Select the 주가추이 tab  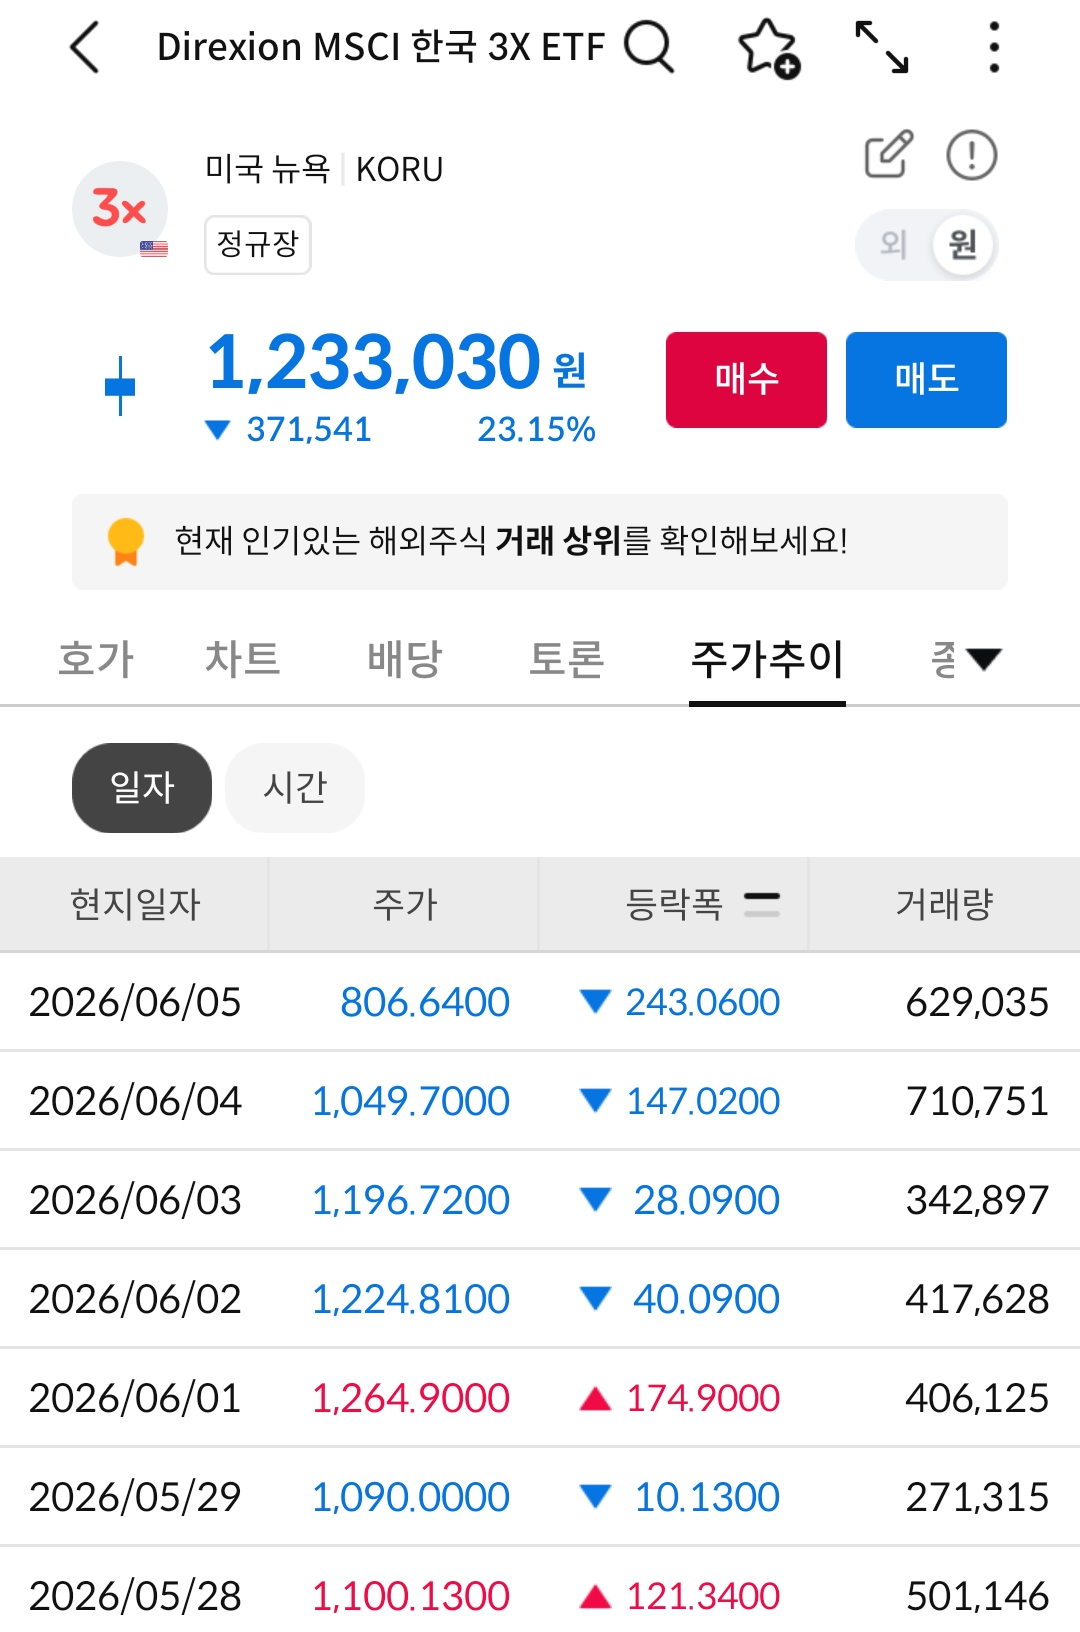point(767,659)
